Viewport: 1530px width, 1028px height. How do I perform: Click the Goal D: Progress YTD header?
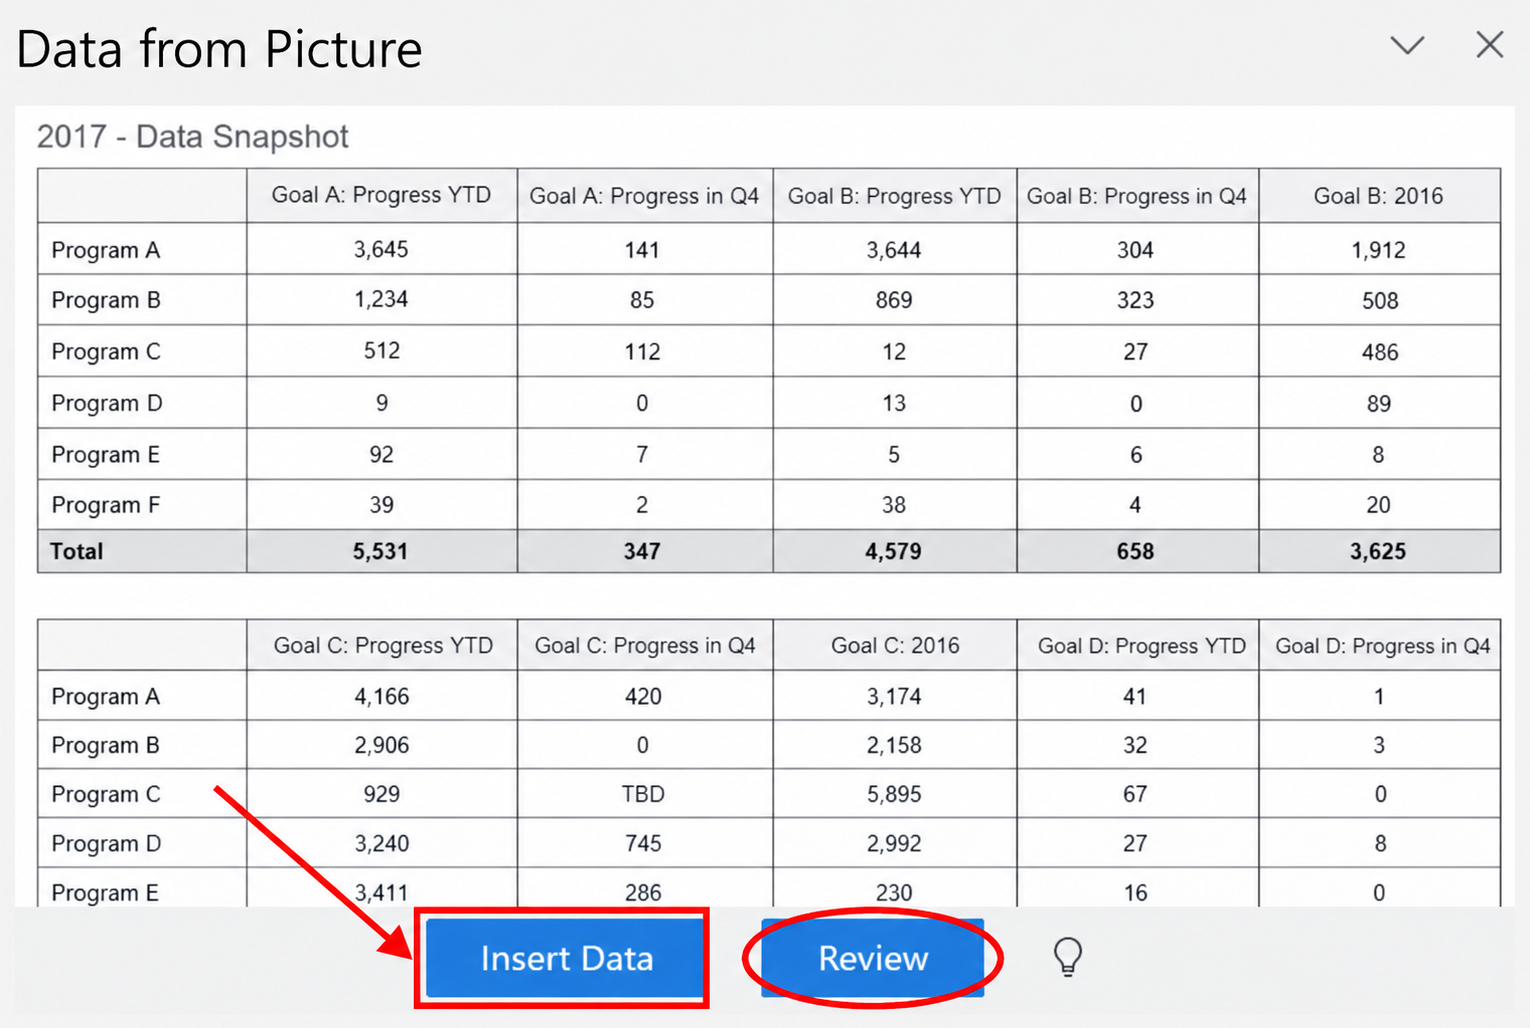point(1141,645)
